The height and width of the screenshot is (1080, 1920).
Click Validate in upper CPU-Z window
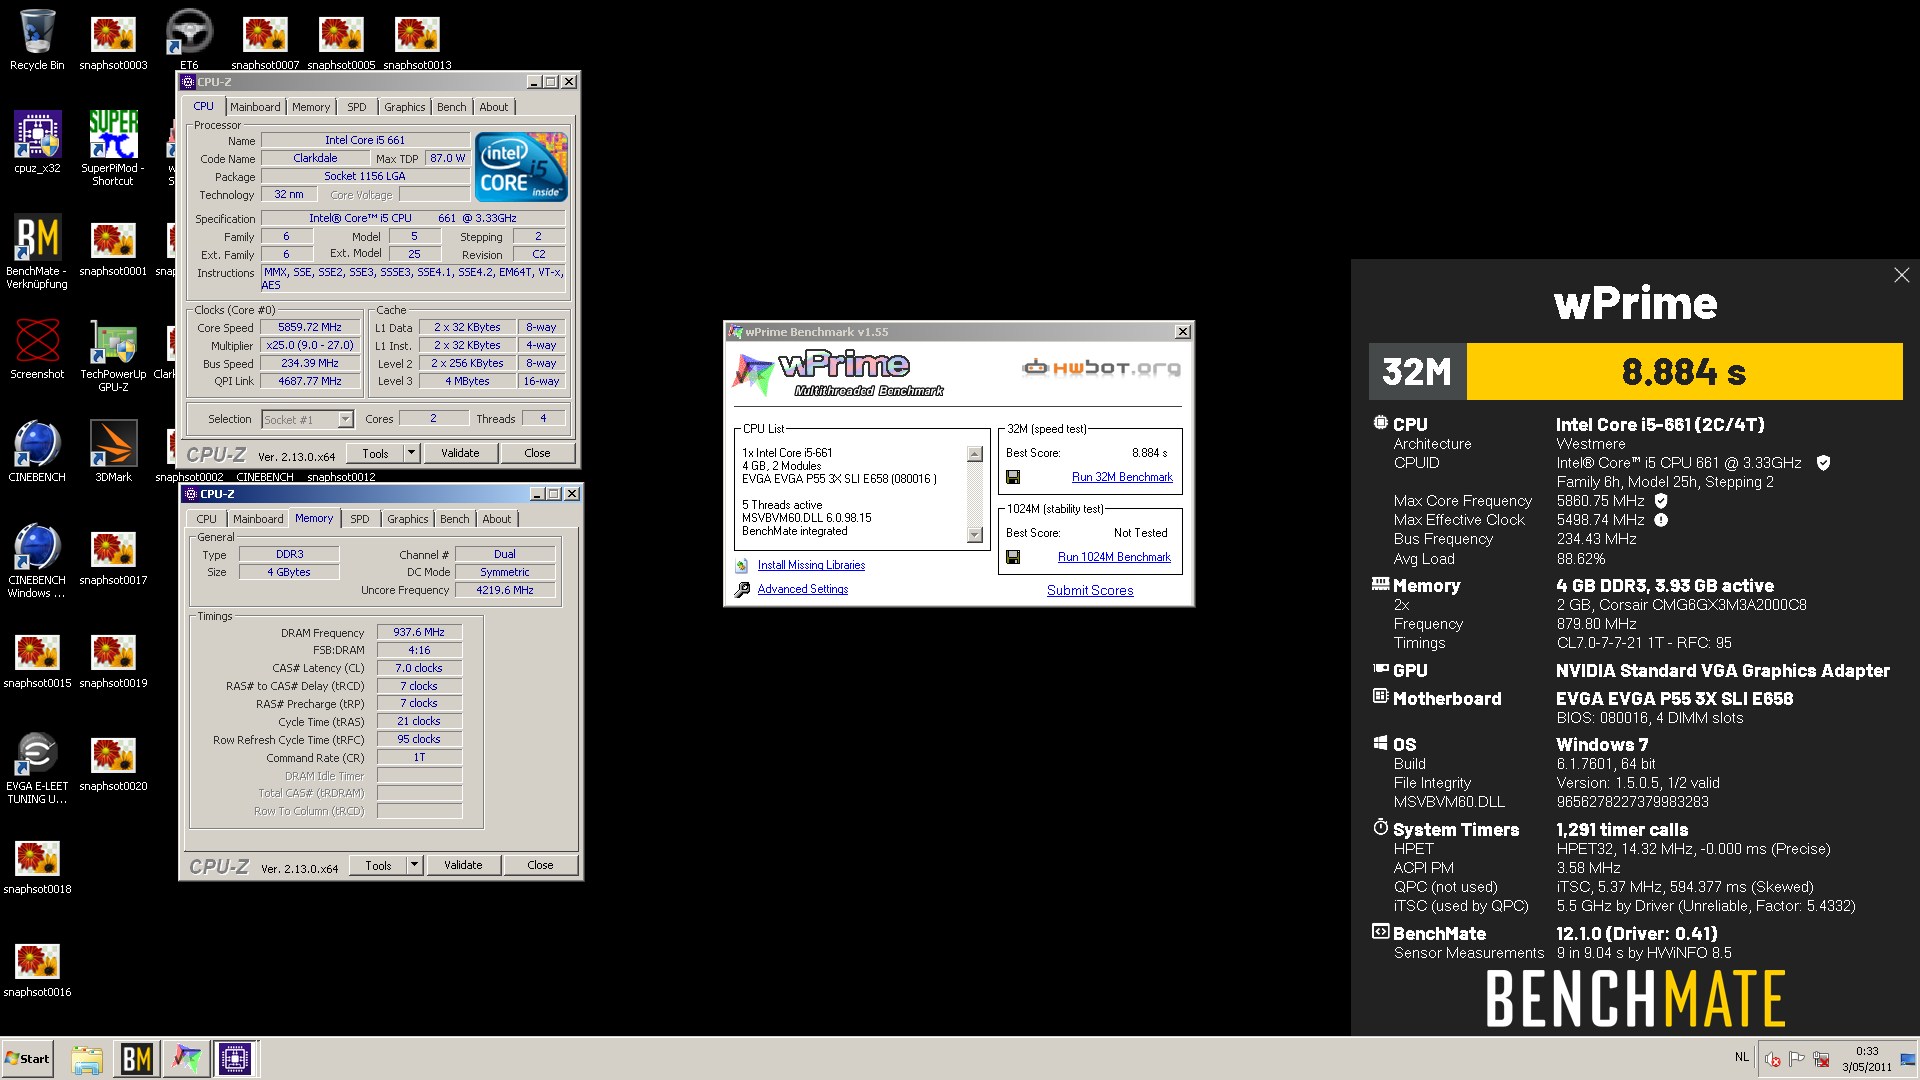[x=460, y=453]
